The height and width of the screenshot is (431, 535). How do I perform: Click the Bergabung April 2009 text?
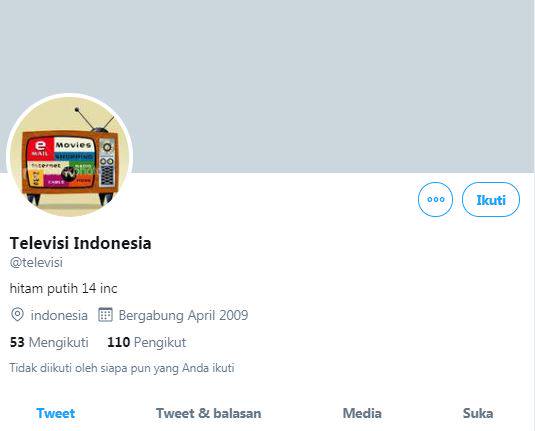click(x=183, y=315)
